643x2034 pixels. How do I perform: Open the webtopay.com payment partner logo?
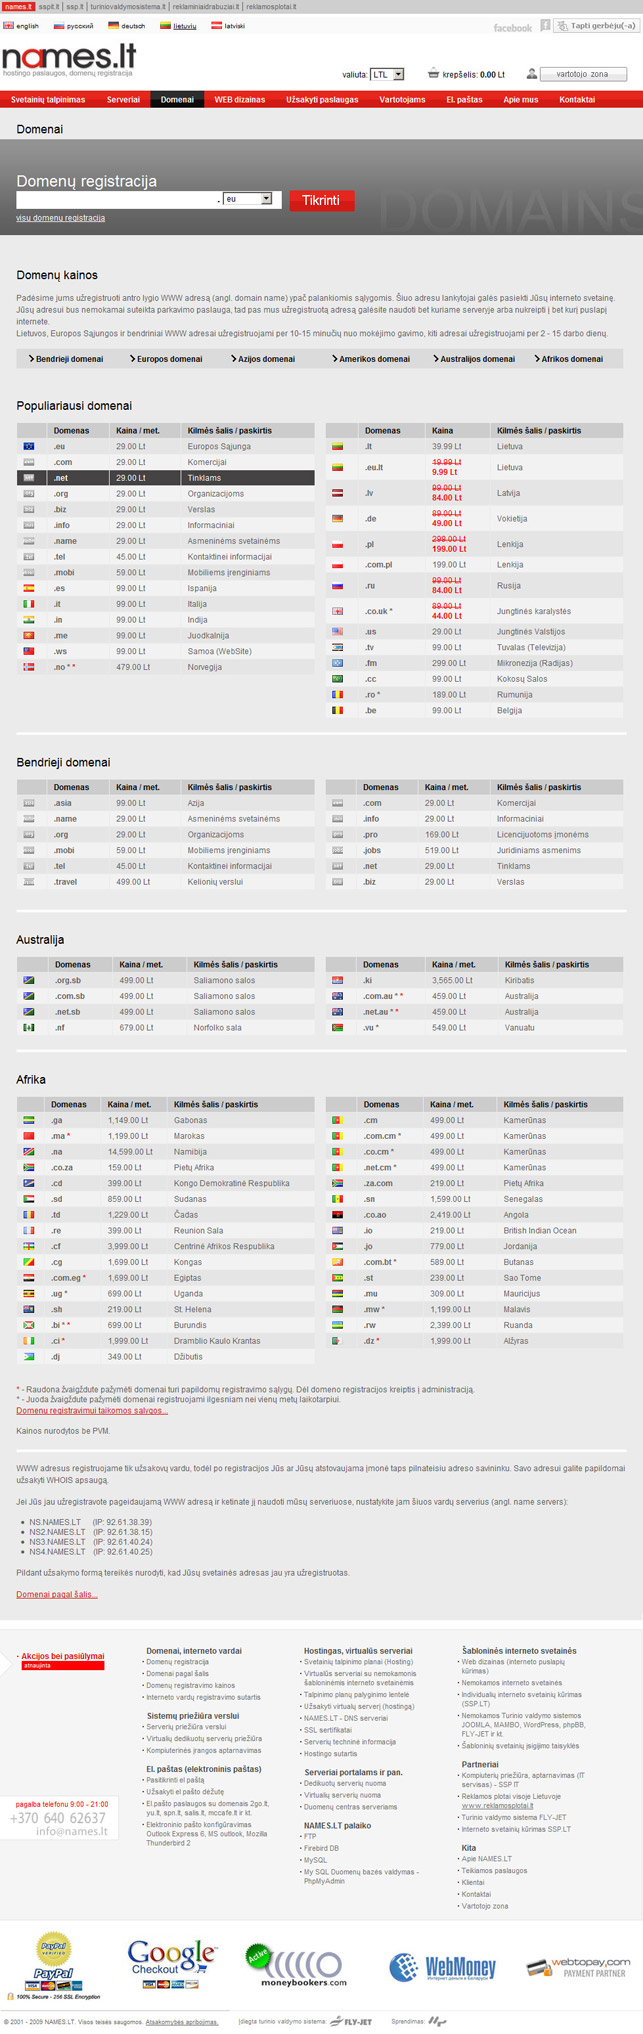579,1967
